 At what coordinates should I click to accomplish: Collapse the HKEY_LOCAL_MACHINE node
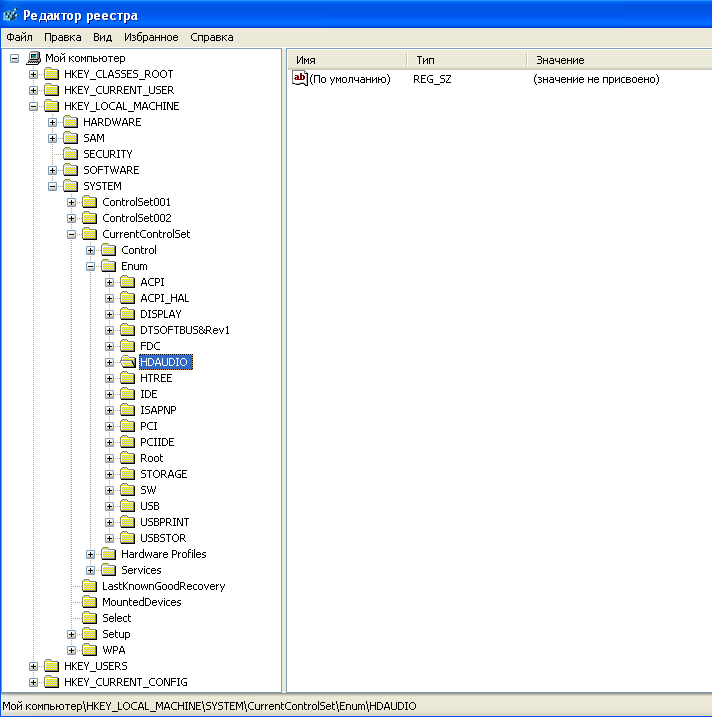point(33,107)
